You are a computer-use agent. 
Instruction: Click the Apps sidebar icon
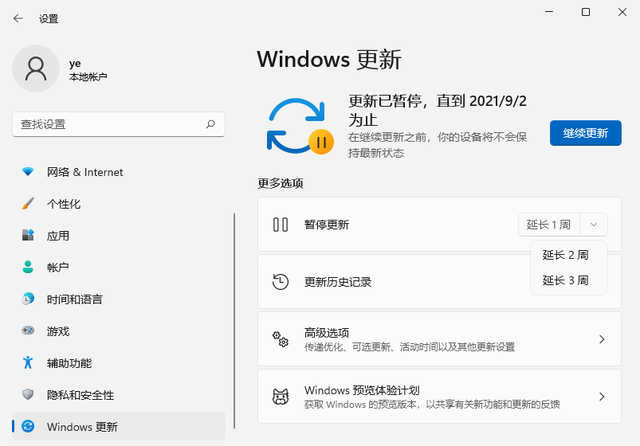28,235
